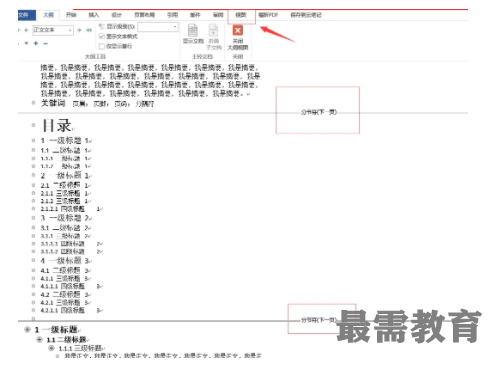The width and height of the screenshot is (488, 366).
Task: Toggle the 显示文本格式 checkbox
Action: click(x=102, y=36)
